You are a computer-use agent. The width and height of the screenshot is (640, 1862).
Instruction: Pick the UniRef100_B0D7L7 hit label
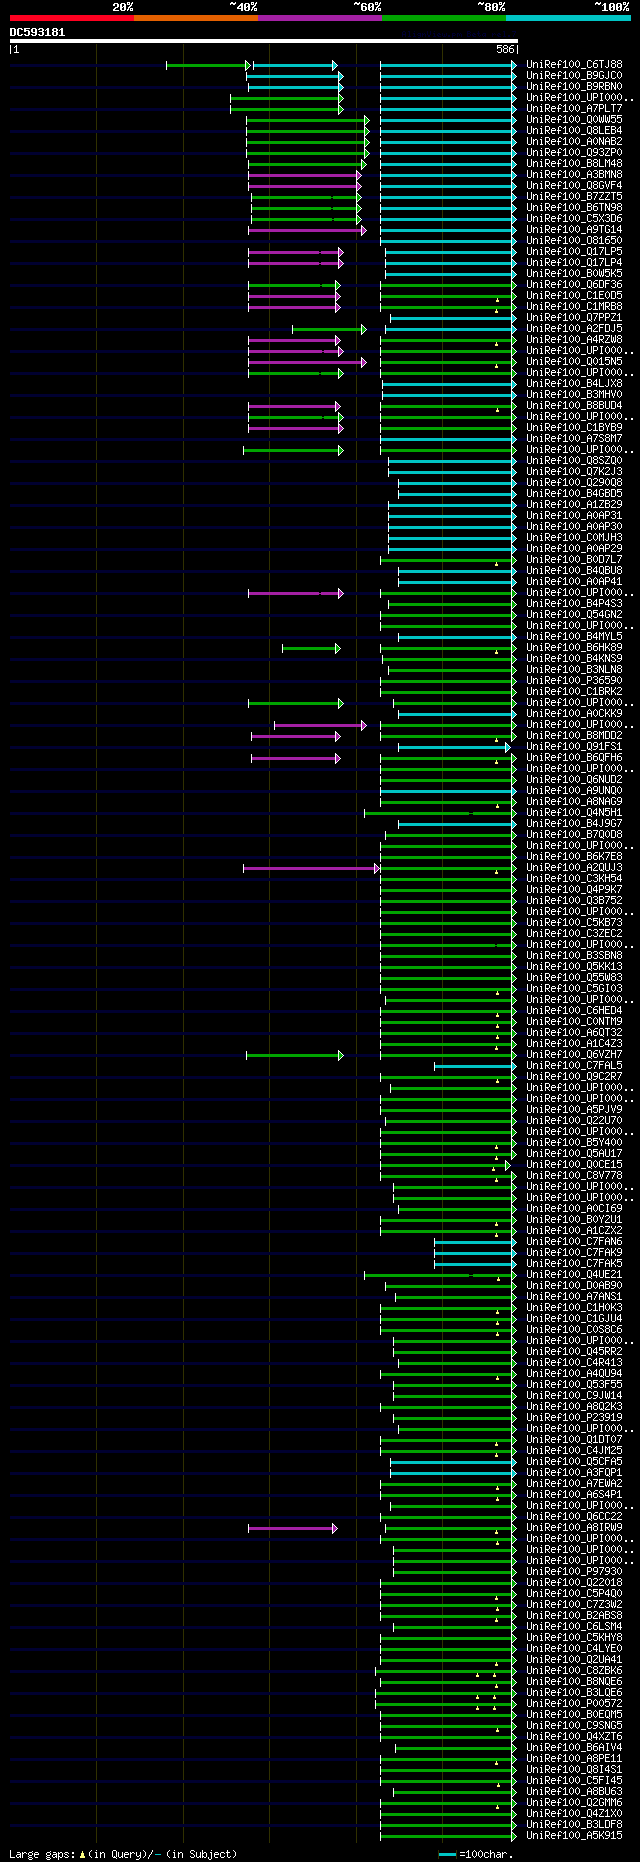pos(574,560)
